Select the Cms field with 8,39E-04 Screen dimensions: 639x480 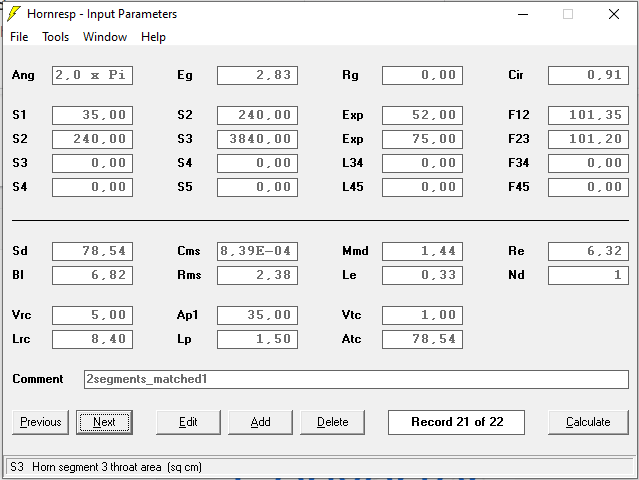tap(257, 251)
